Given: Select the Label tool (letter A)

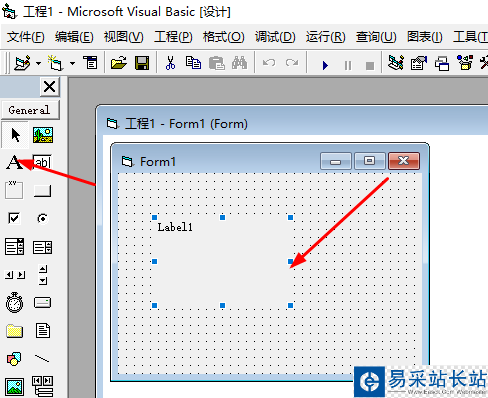Looking at the screenshot, I should coord(14,163).
